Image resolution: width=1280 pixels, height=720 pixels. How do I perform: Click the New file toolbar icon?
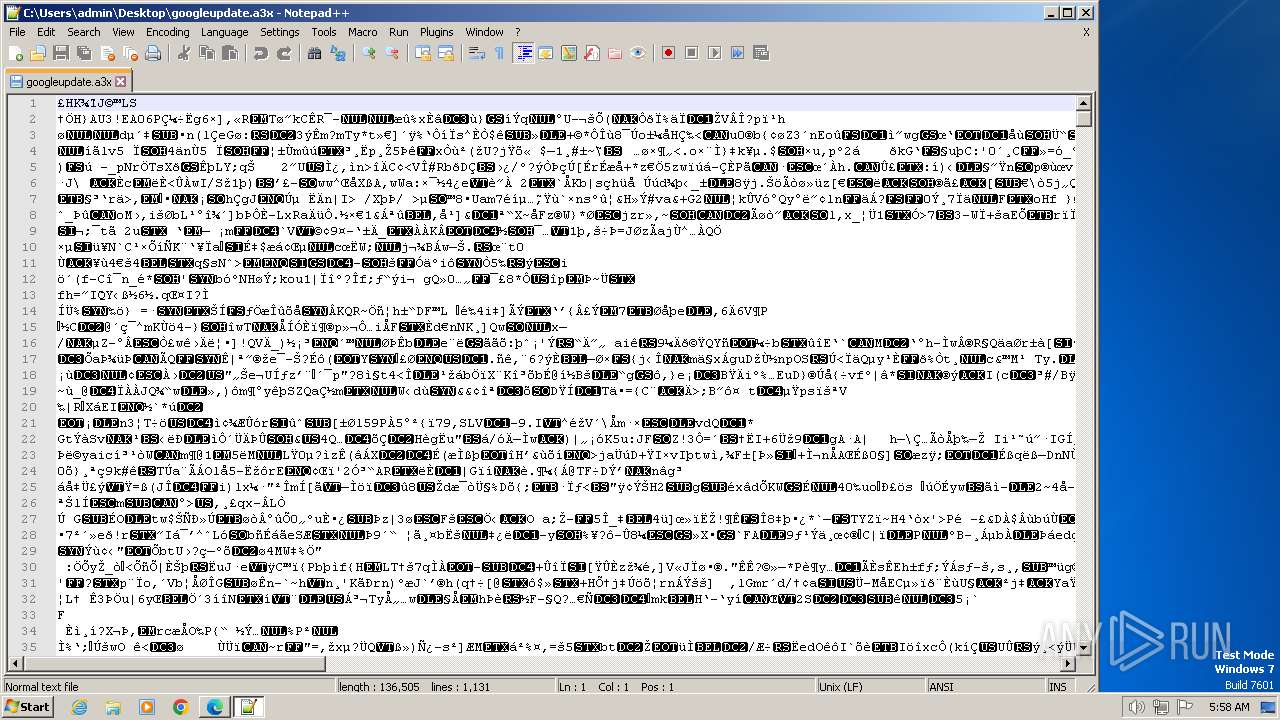tap(16, 53)
